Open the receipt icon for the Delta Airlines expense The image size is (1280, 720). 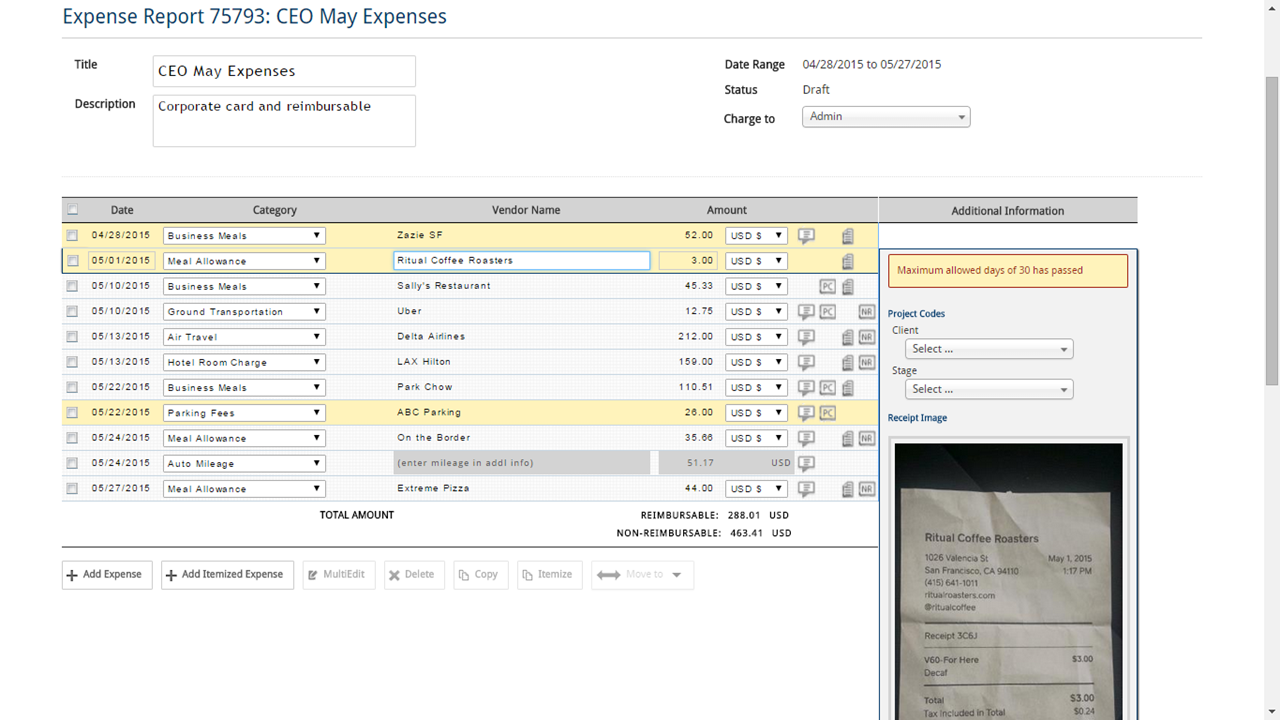point(847,337)
